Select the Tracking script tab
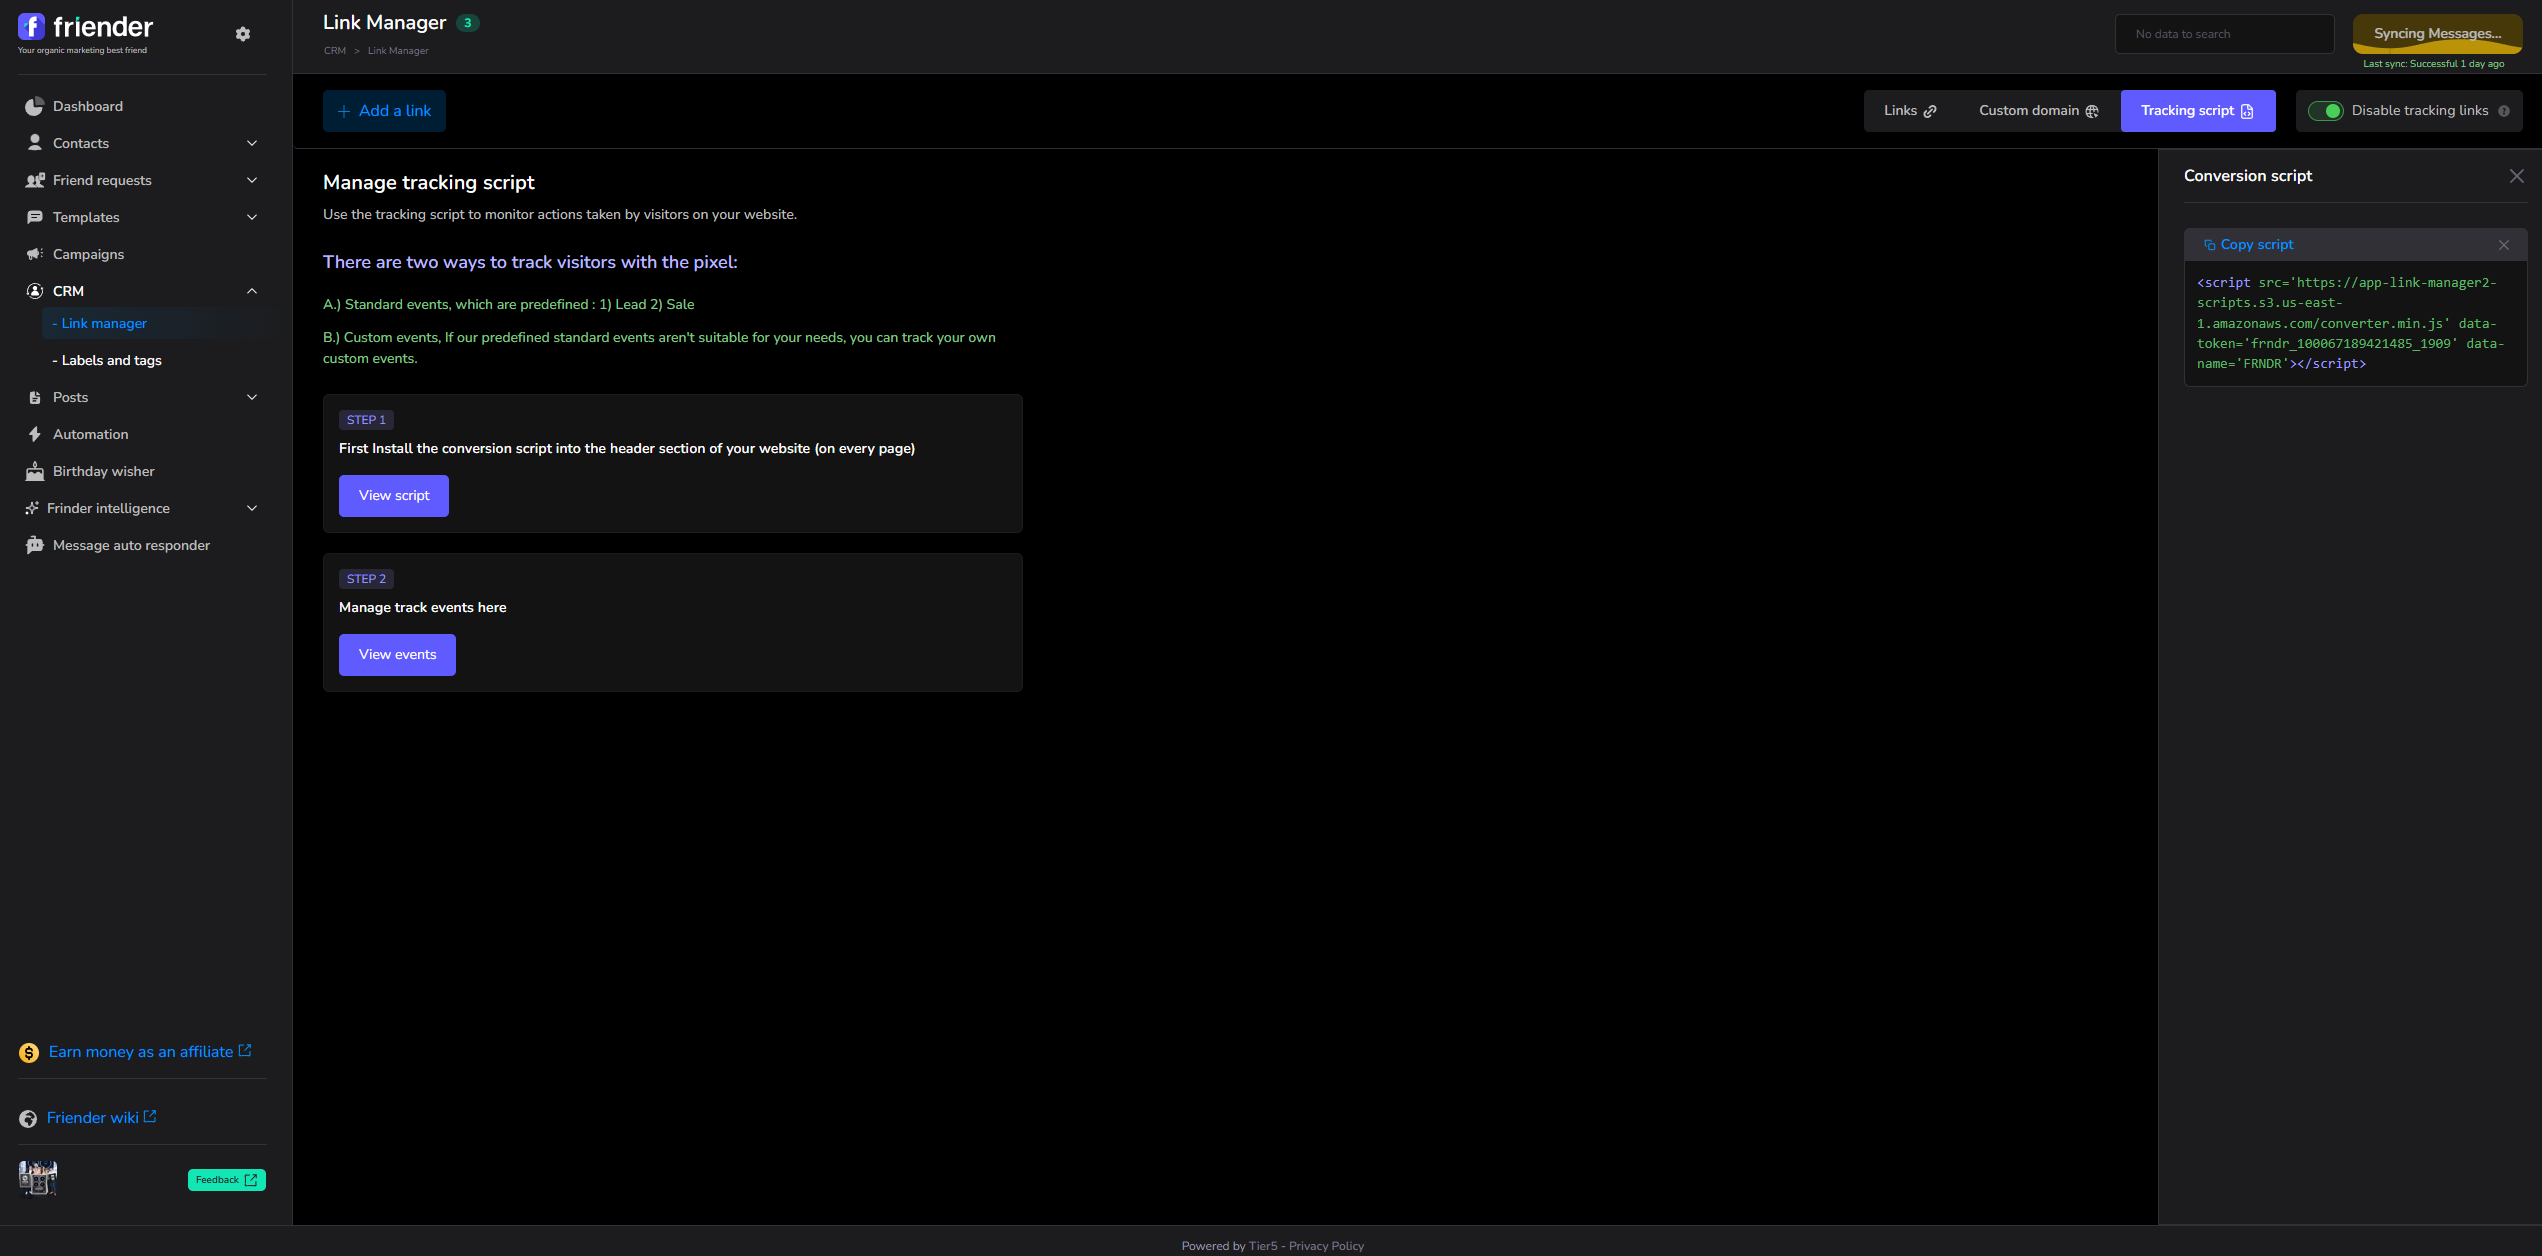Screen dimensions: 2542x1256 click(2198, 111)
